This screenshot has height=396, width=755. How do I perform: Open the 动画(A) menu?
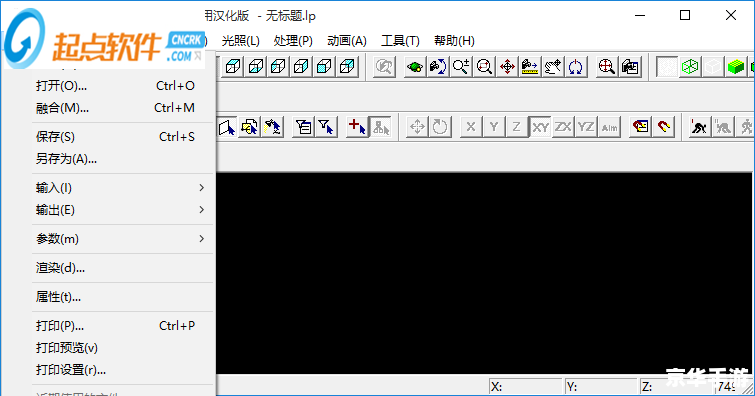point(347,41)
